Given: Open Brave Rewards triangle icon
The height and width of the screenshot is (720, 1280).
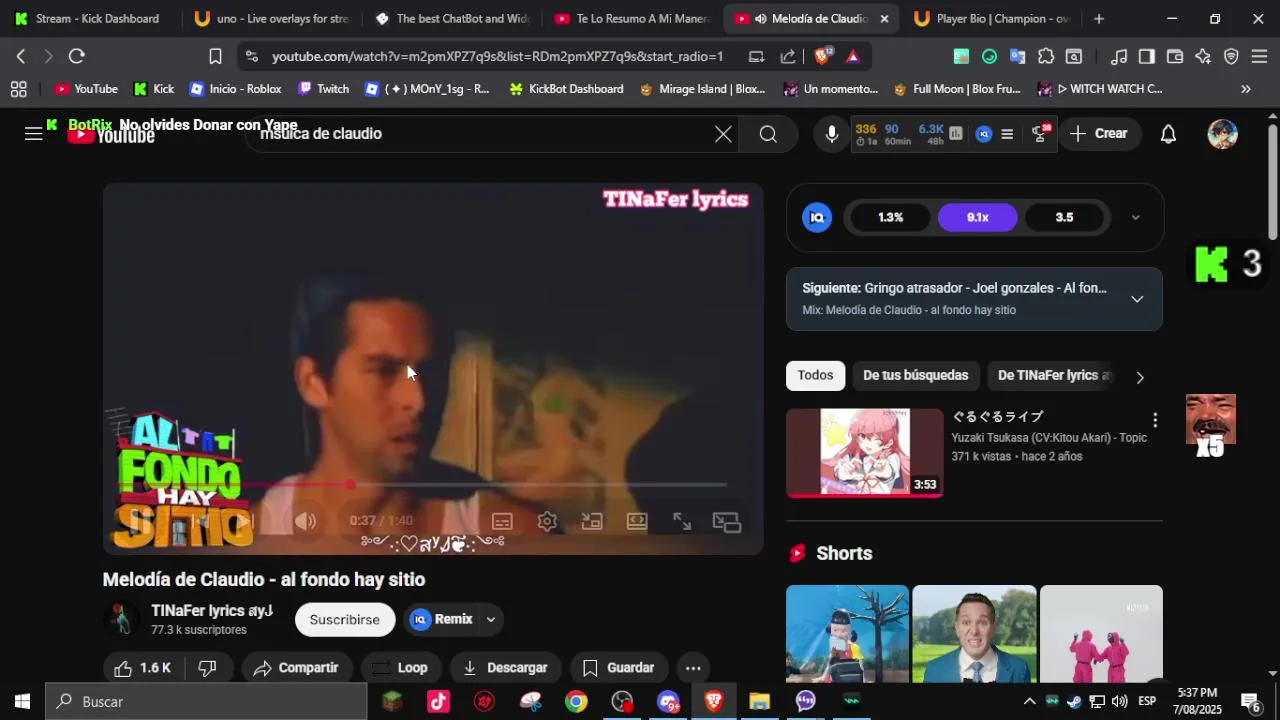Looking at the screenshot, I should coord(853,57).
